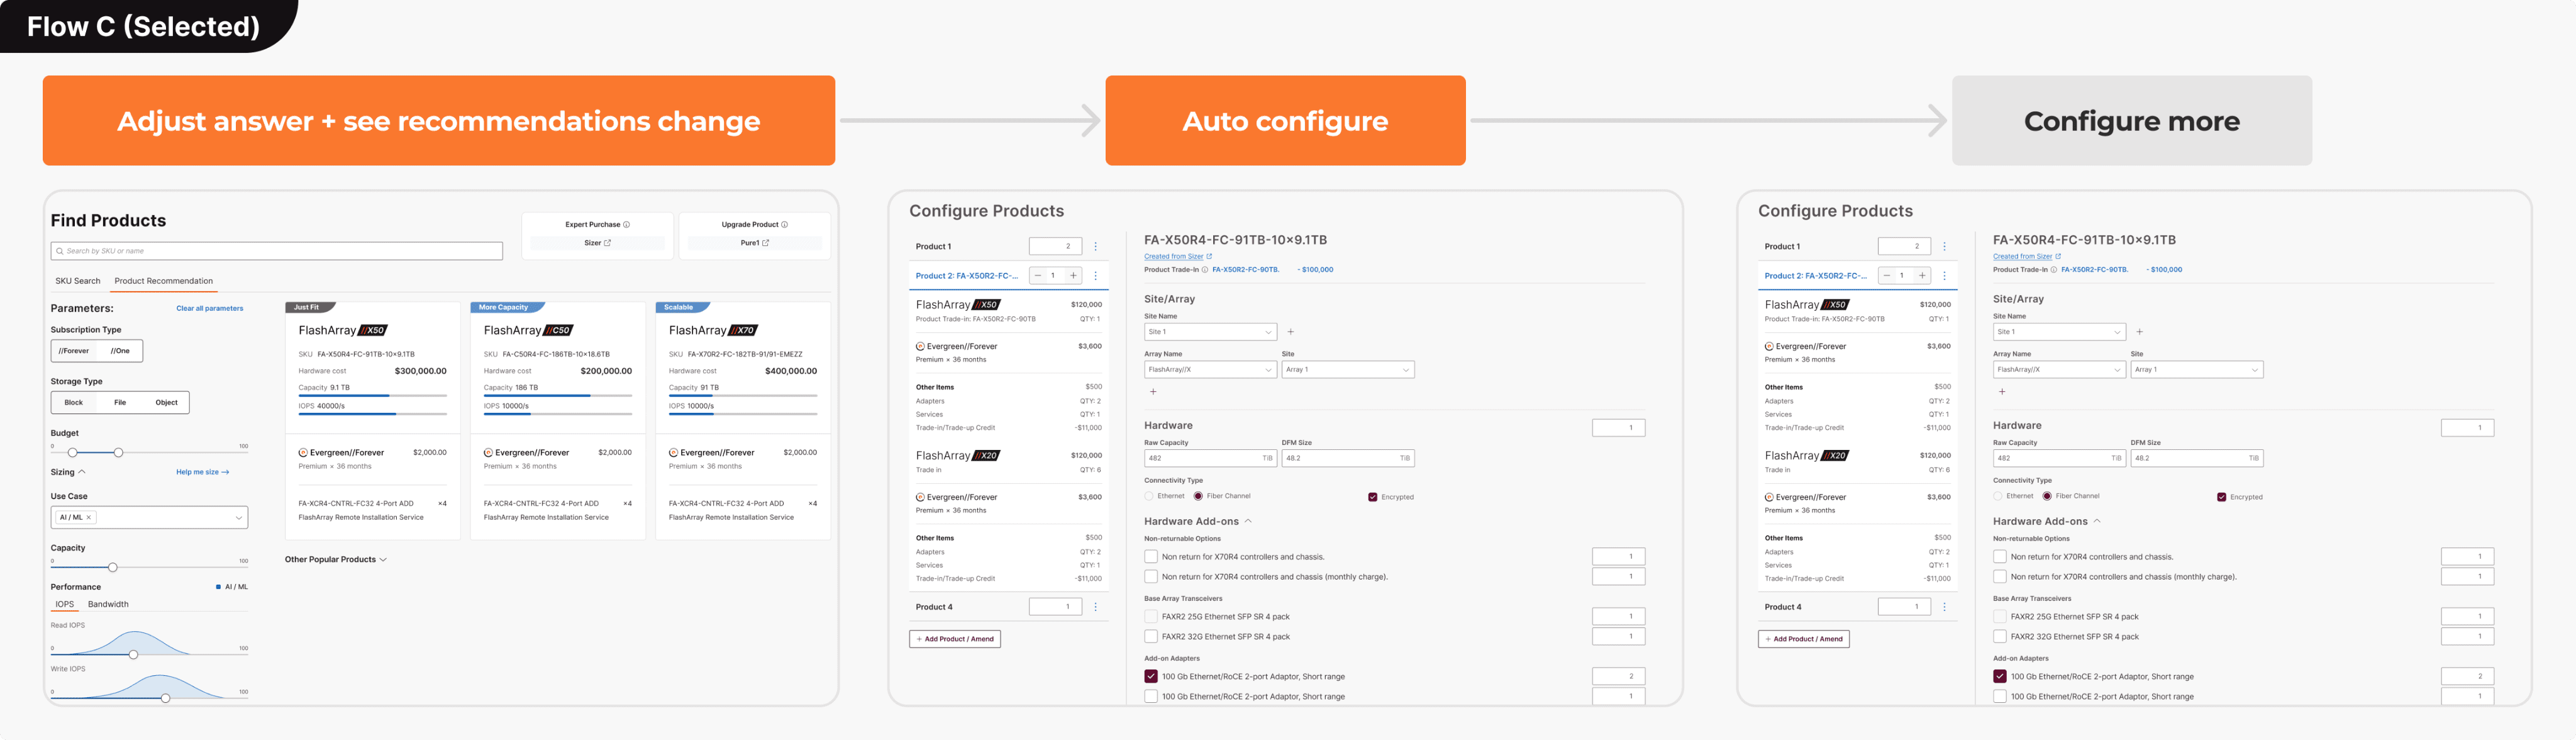Uncheck Encrypted in the Auto configure panel
The width and height of the screenshot is (2576, 740).
point(1372,497)
